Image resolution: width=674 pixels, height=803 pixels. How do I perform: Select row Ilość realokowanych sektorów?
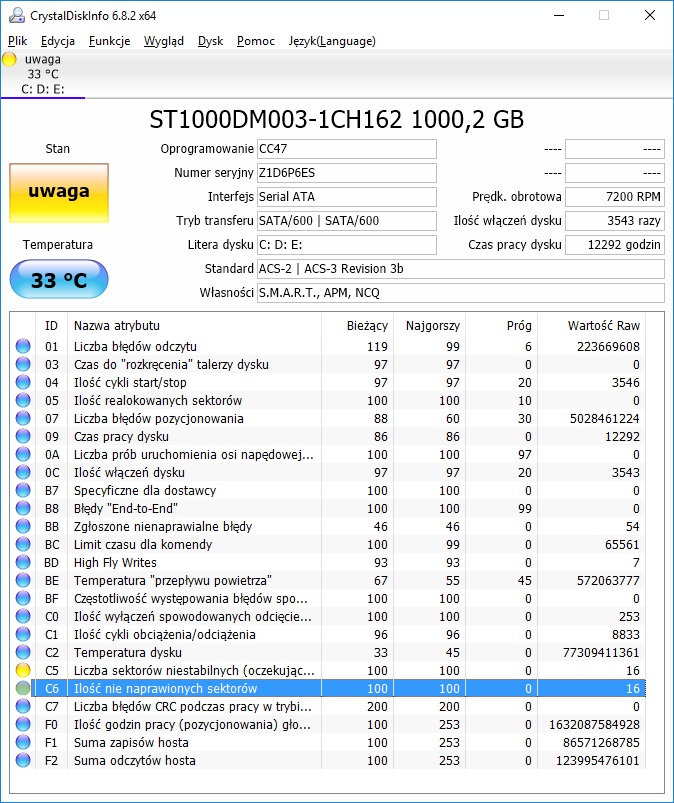(328, 400)
